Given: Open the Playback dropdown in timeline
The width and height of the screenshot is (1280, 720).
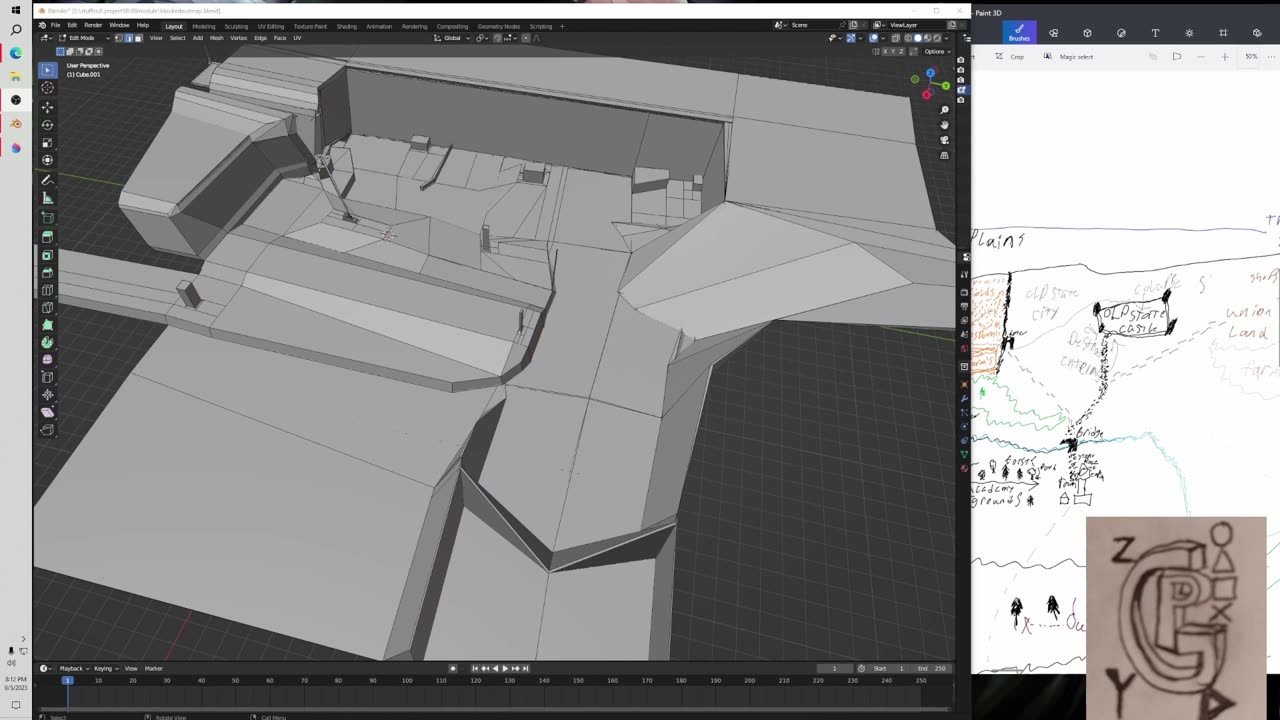Looking at the screenshot, I should (x=73, y=668).
